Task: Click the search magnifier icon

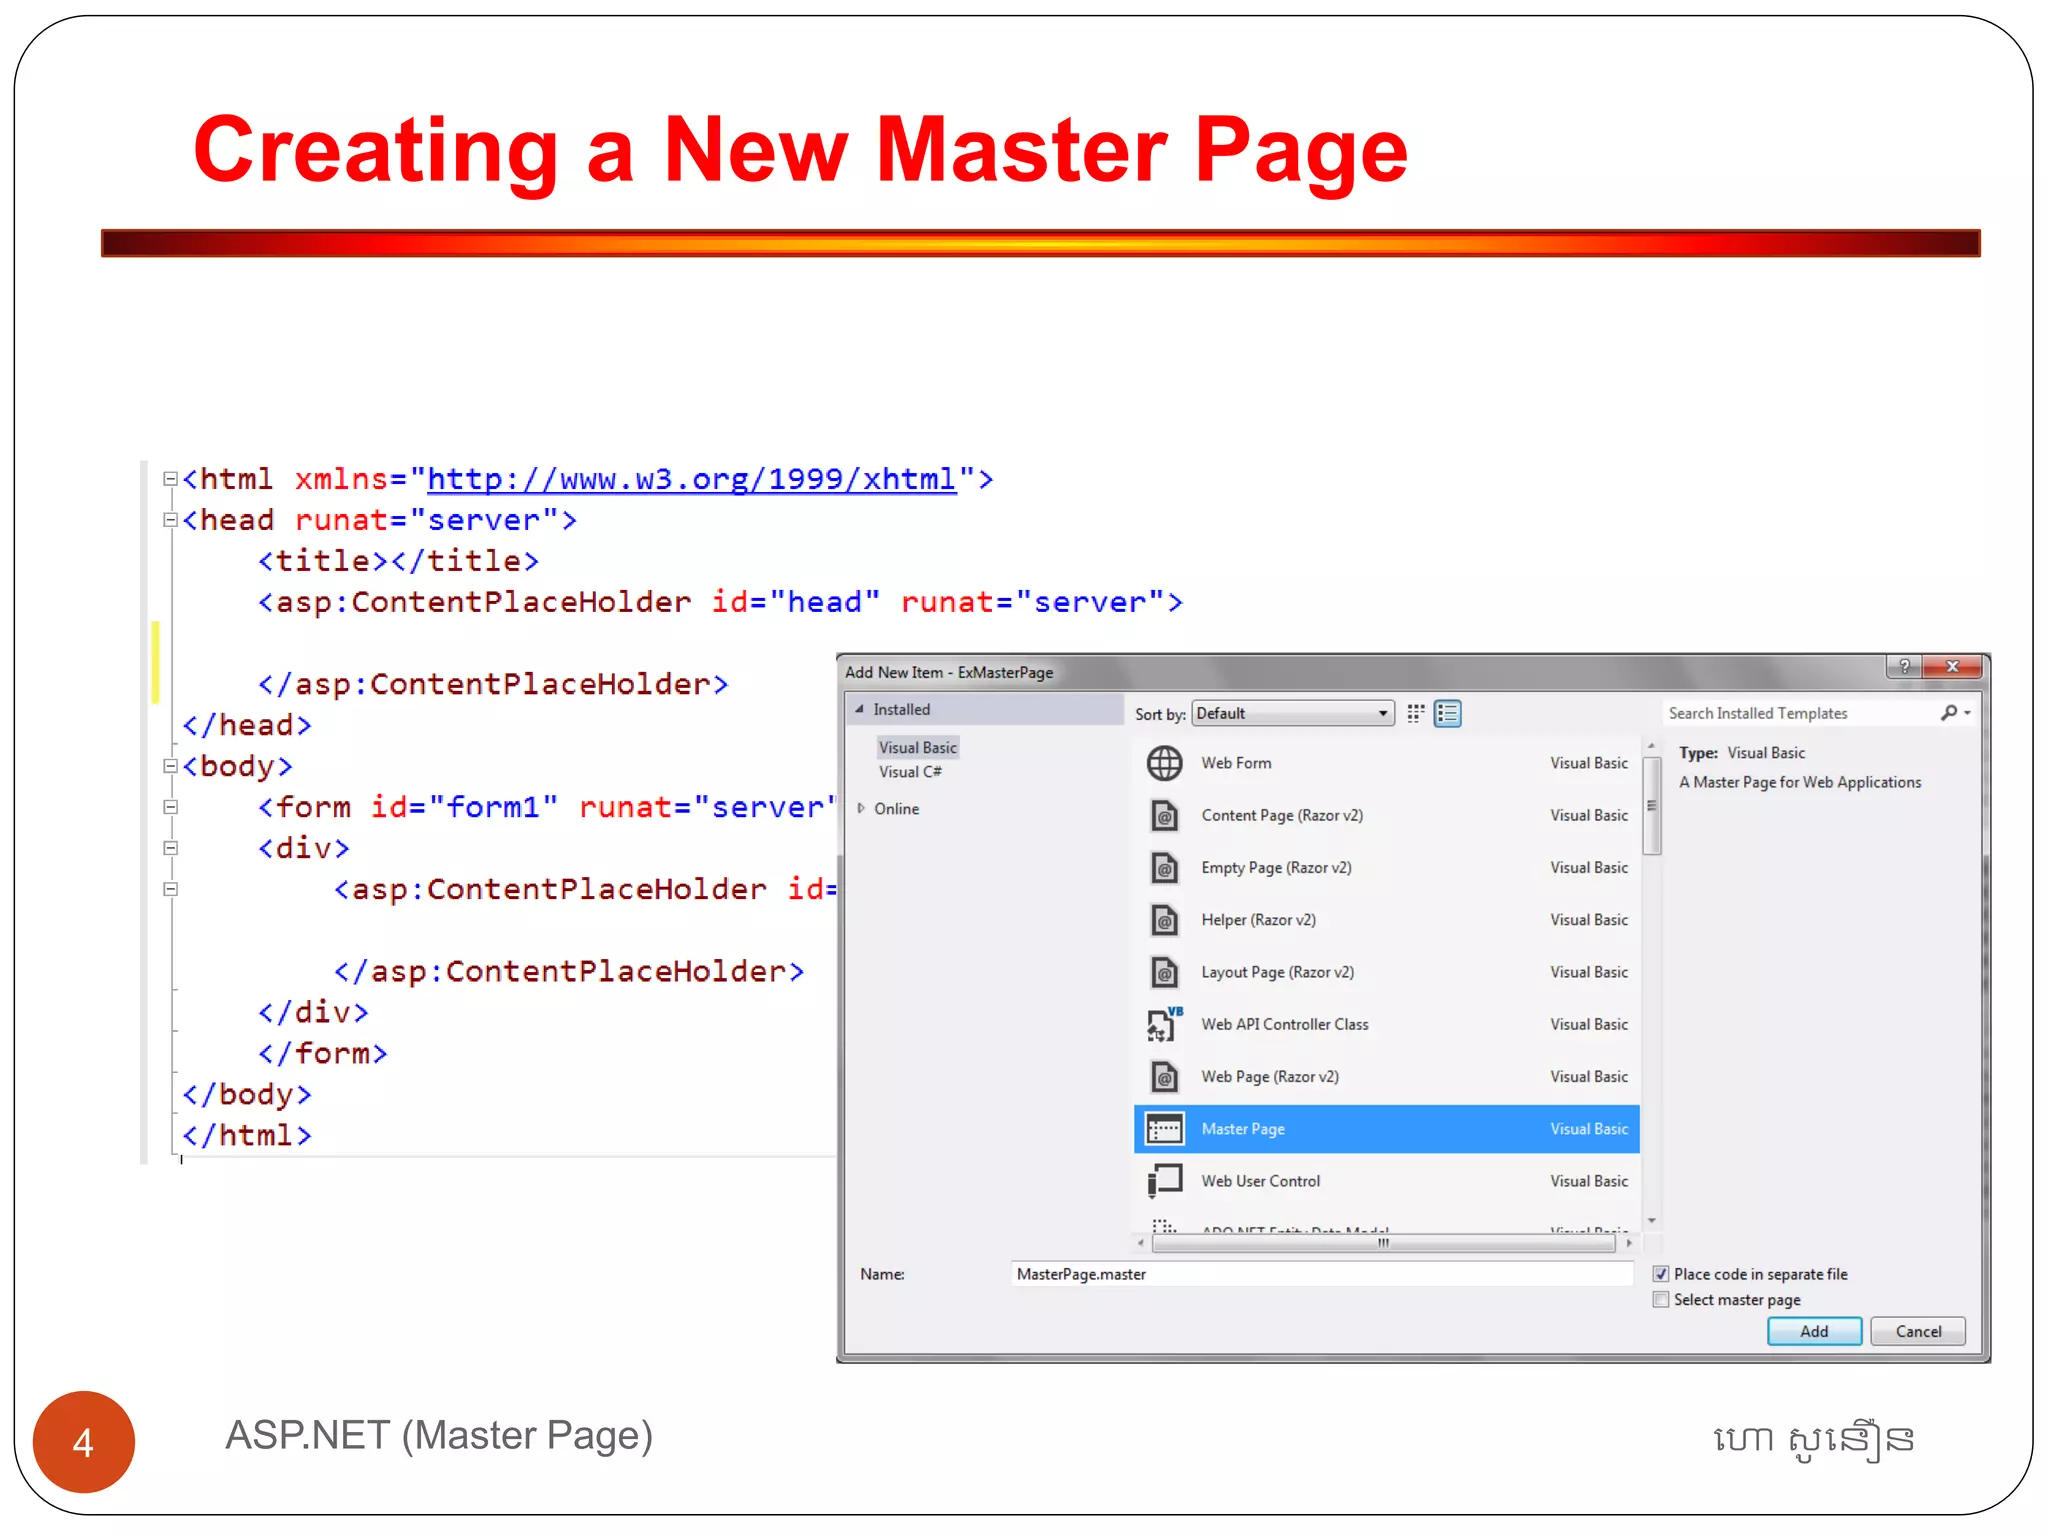Action: [1949, 712]
